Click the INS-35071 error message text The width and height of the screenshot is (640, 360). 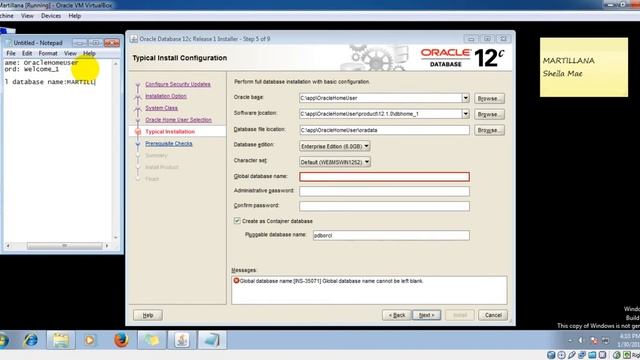click(331, 281)
